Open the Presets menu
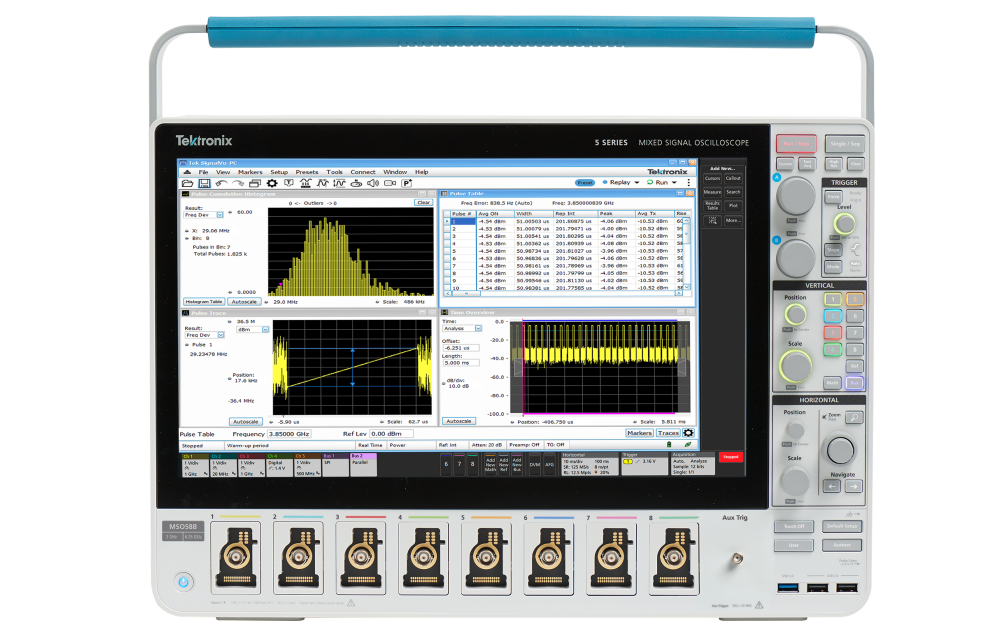The image size is (987, 632). 307,172
